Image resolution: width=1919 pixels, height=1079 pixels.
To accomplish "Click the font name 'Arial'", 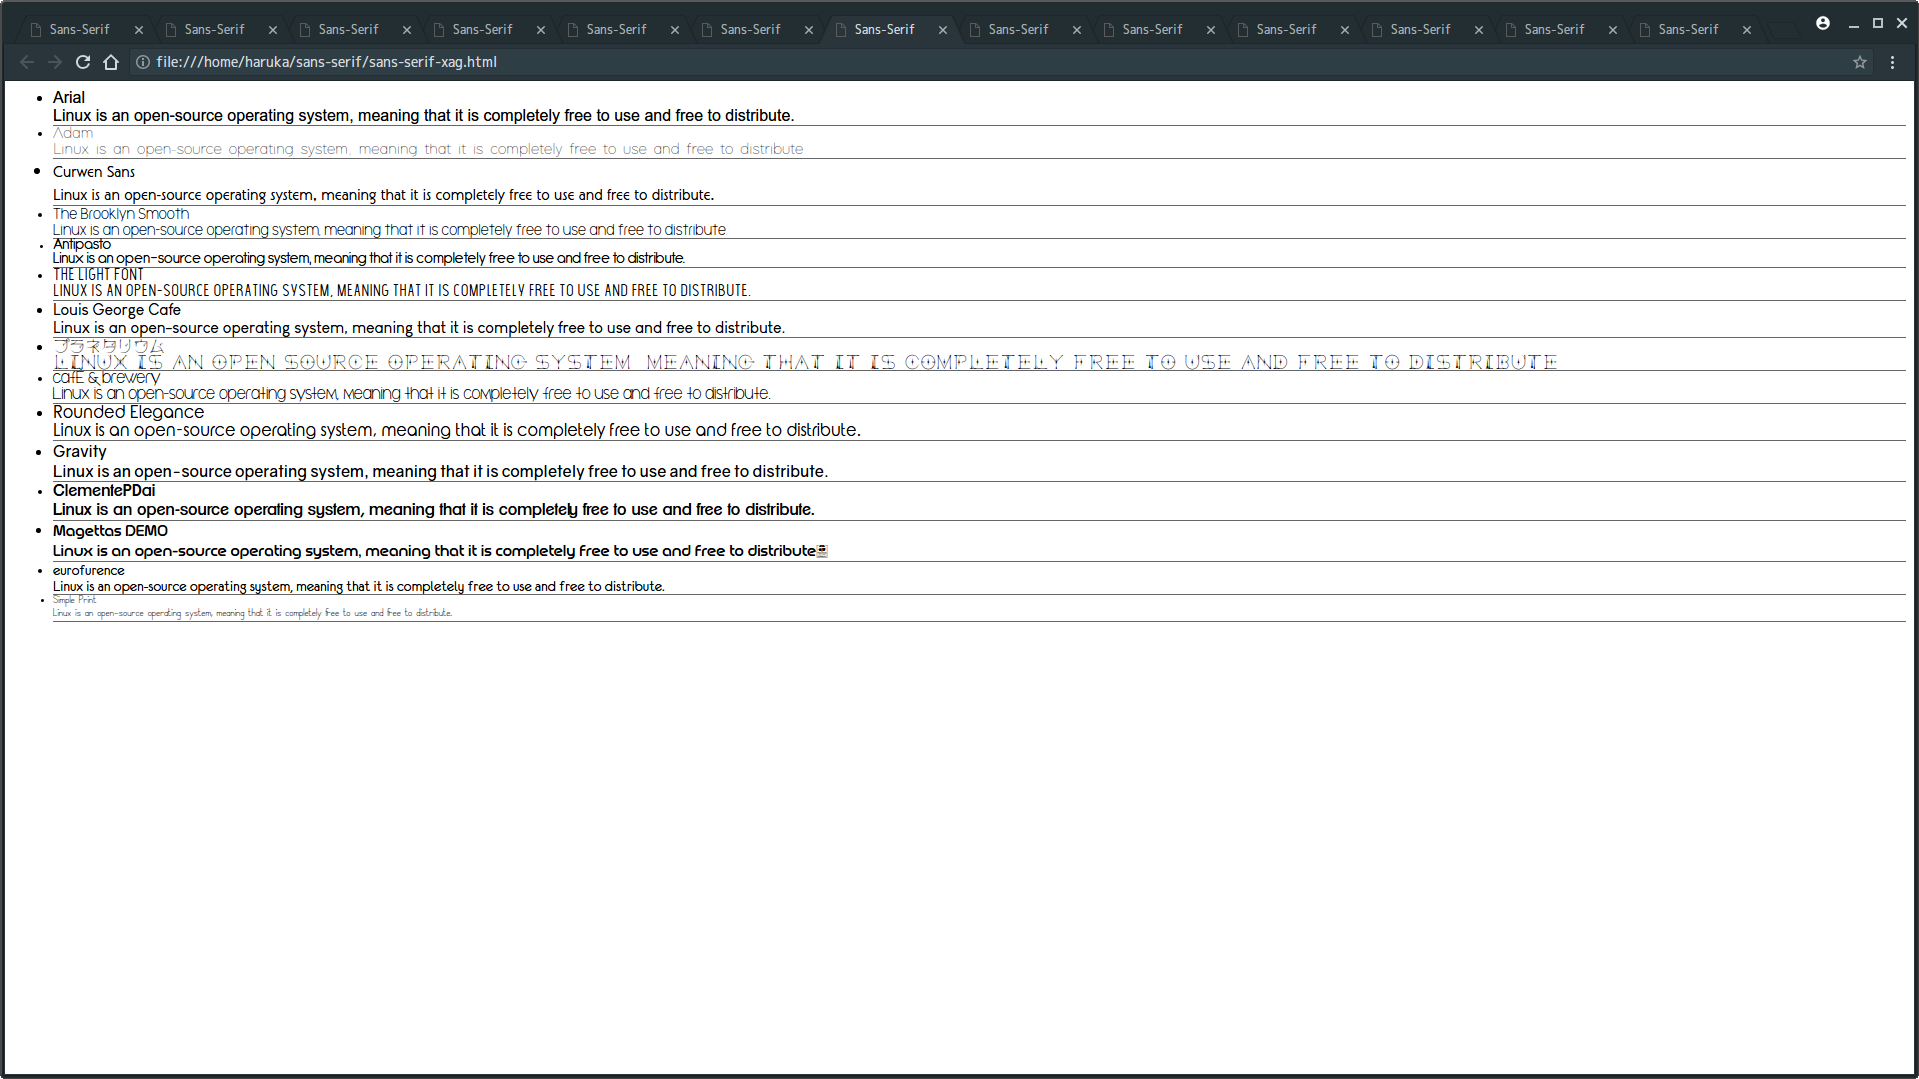I will coord(69,98).
